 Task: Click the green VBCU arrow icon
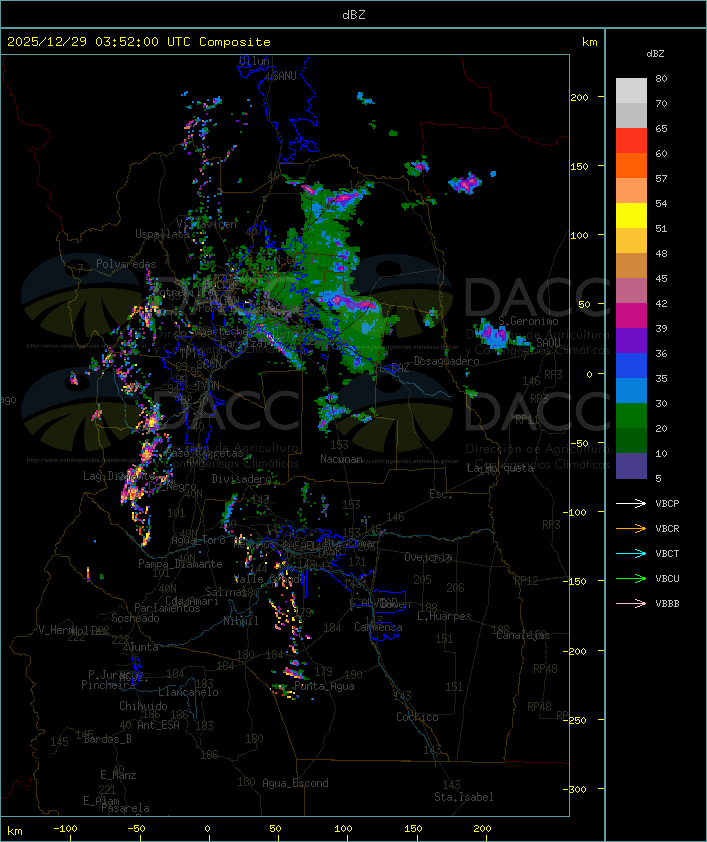[631, 578]
